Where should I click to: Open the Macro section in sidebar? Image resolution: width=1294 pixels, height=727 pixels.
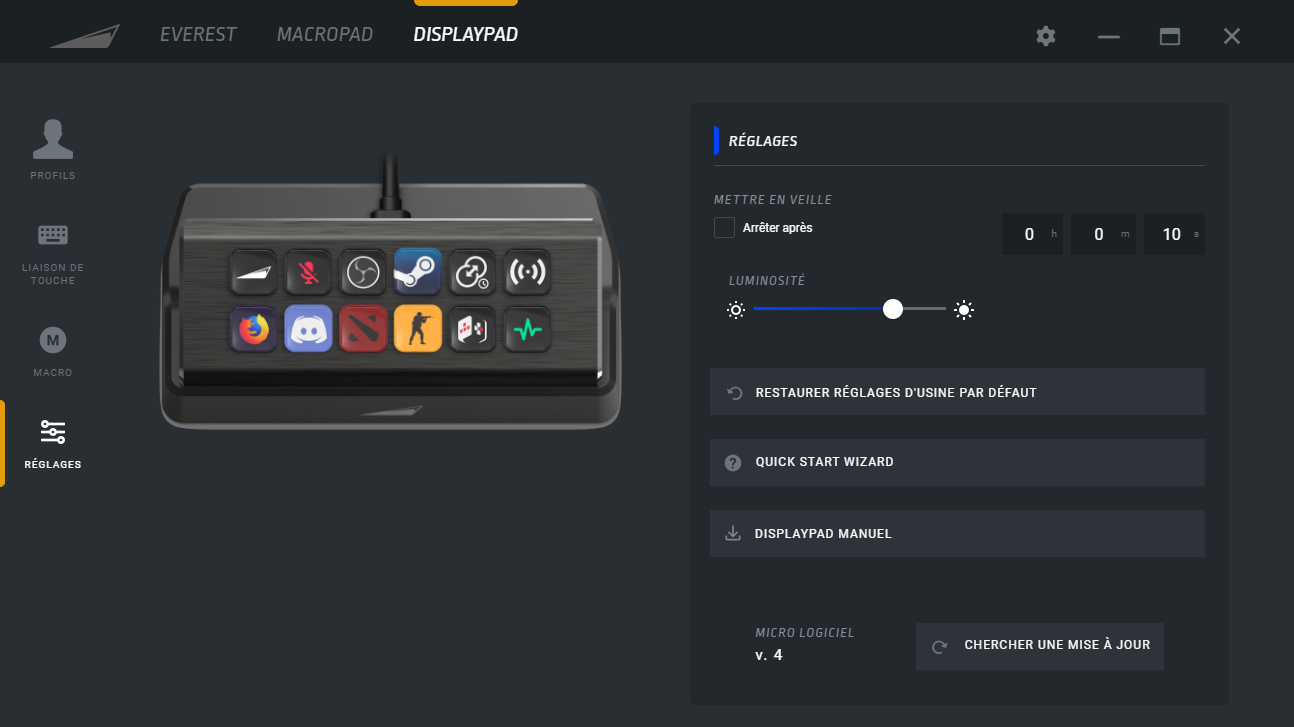coord(53,351)
